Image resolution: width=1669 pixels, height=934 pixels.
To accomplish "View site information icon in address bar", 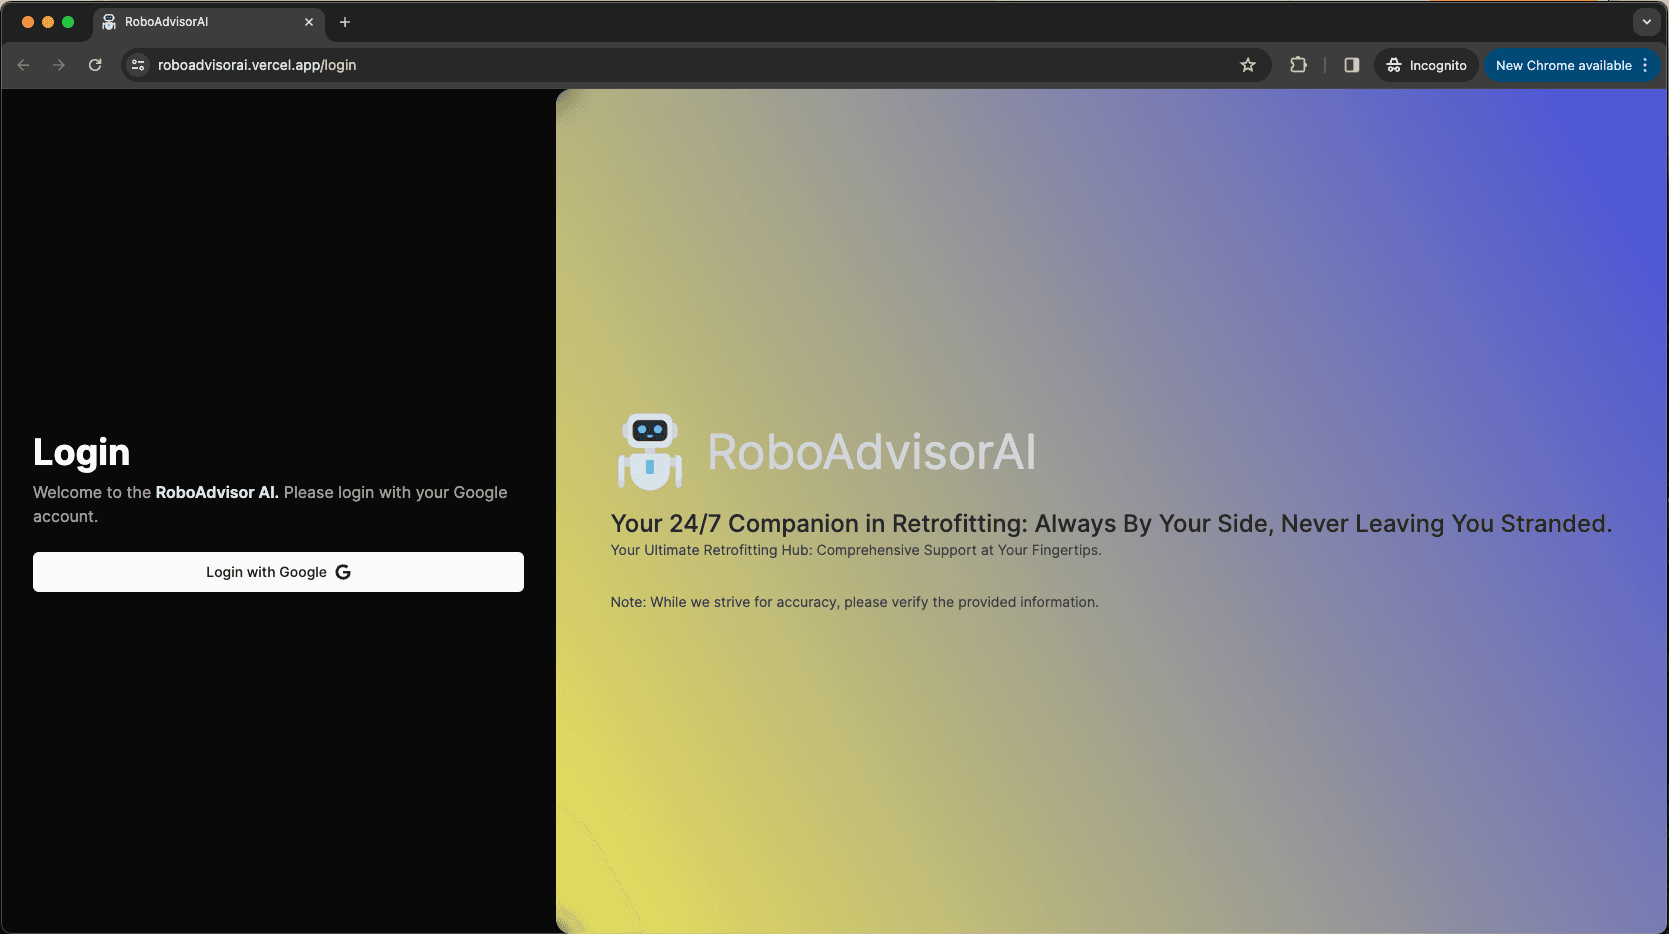I will [138, 65].
